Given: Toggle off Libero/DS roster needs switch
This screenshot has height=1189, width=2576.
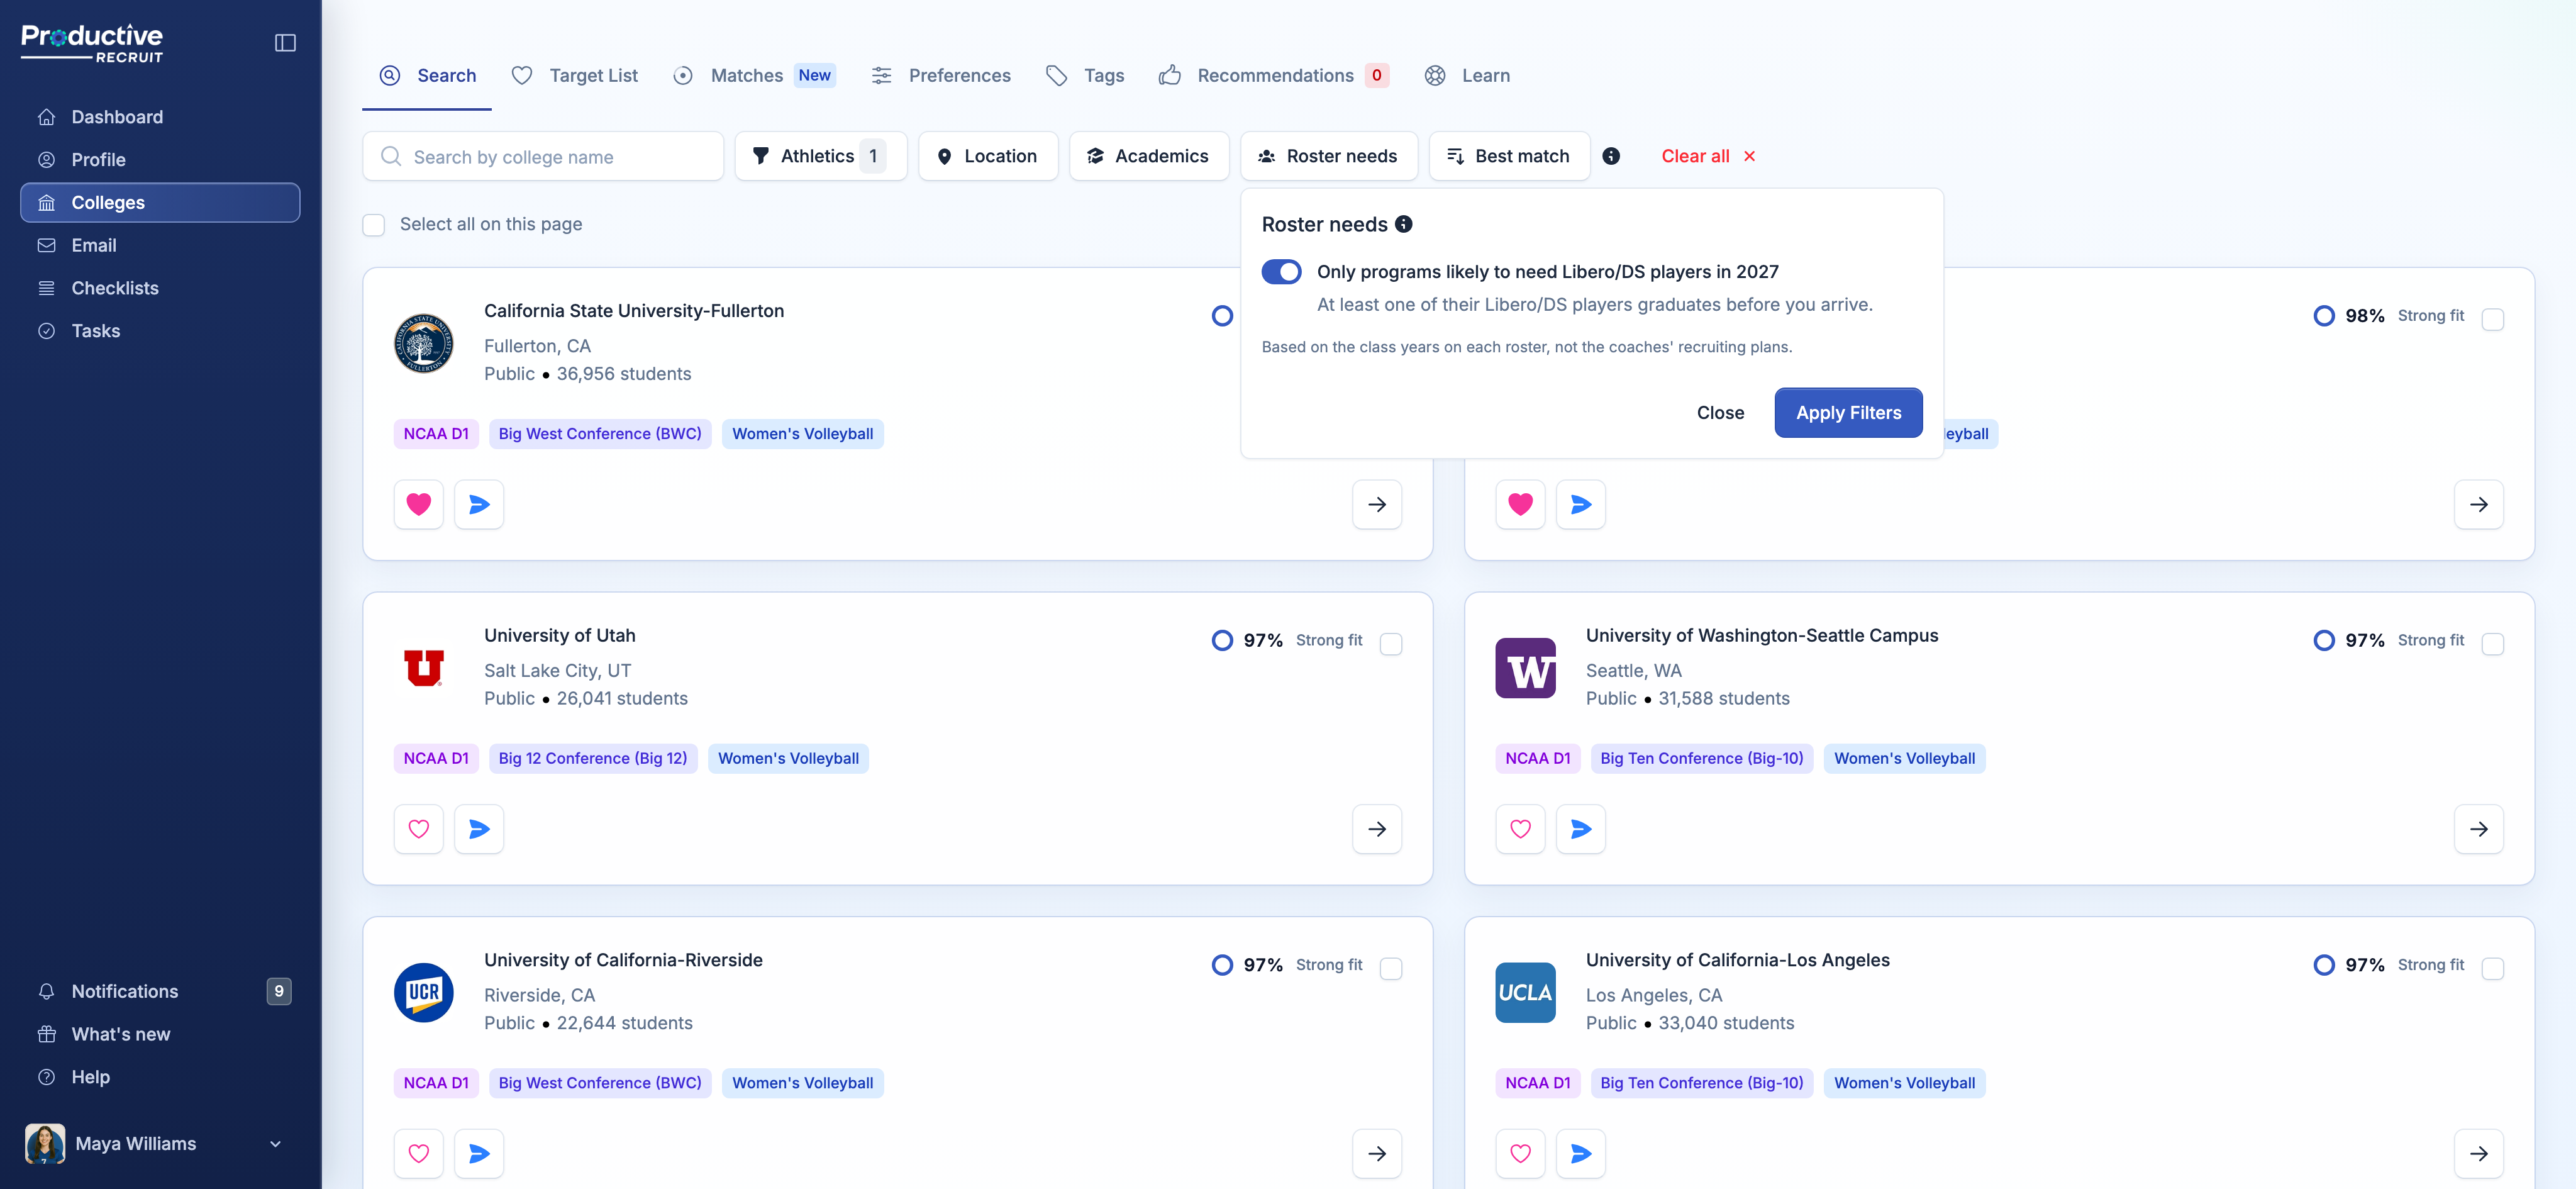Looking at the screenshot, I should [1281, 272].
